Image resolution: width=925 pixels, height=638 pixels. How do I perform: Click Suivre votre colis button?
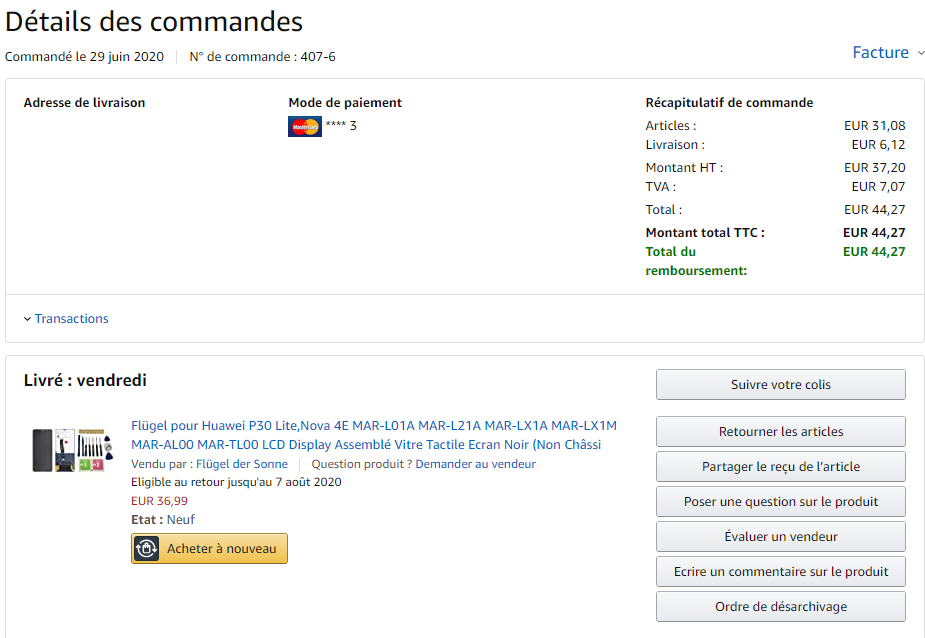pyautogui.click(x=780, y=385)
